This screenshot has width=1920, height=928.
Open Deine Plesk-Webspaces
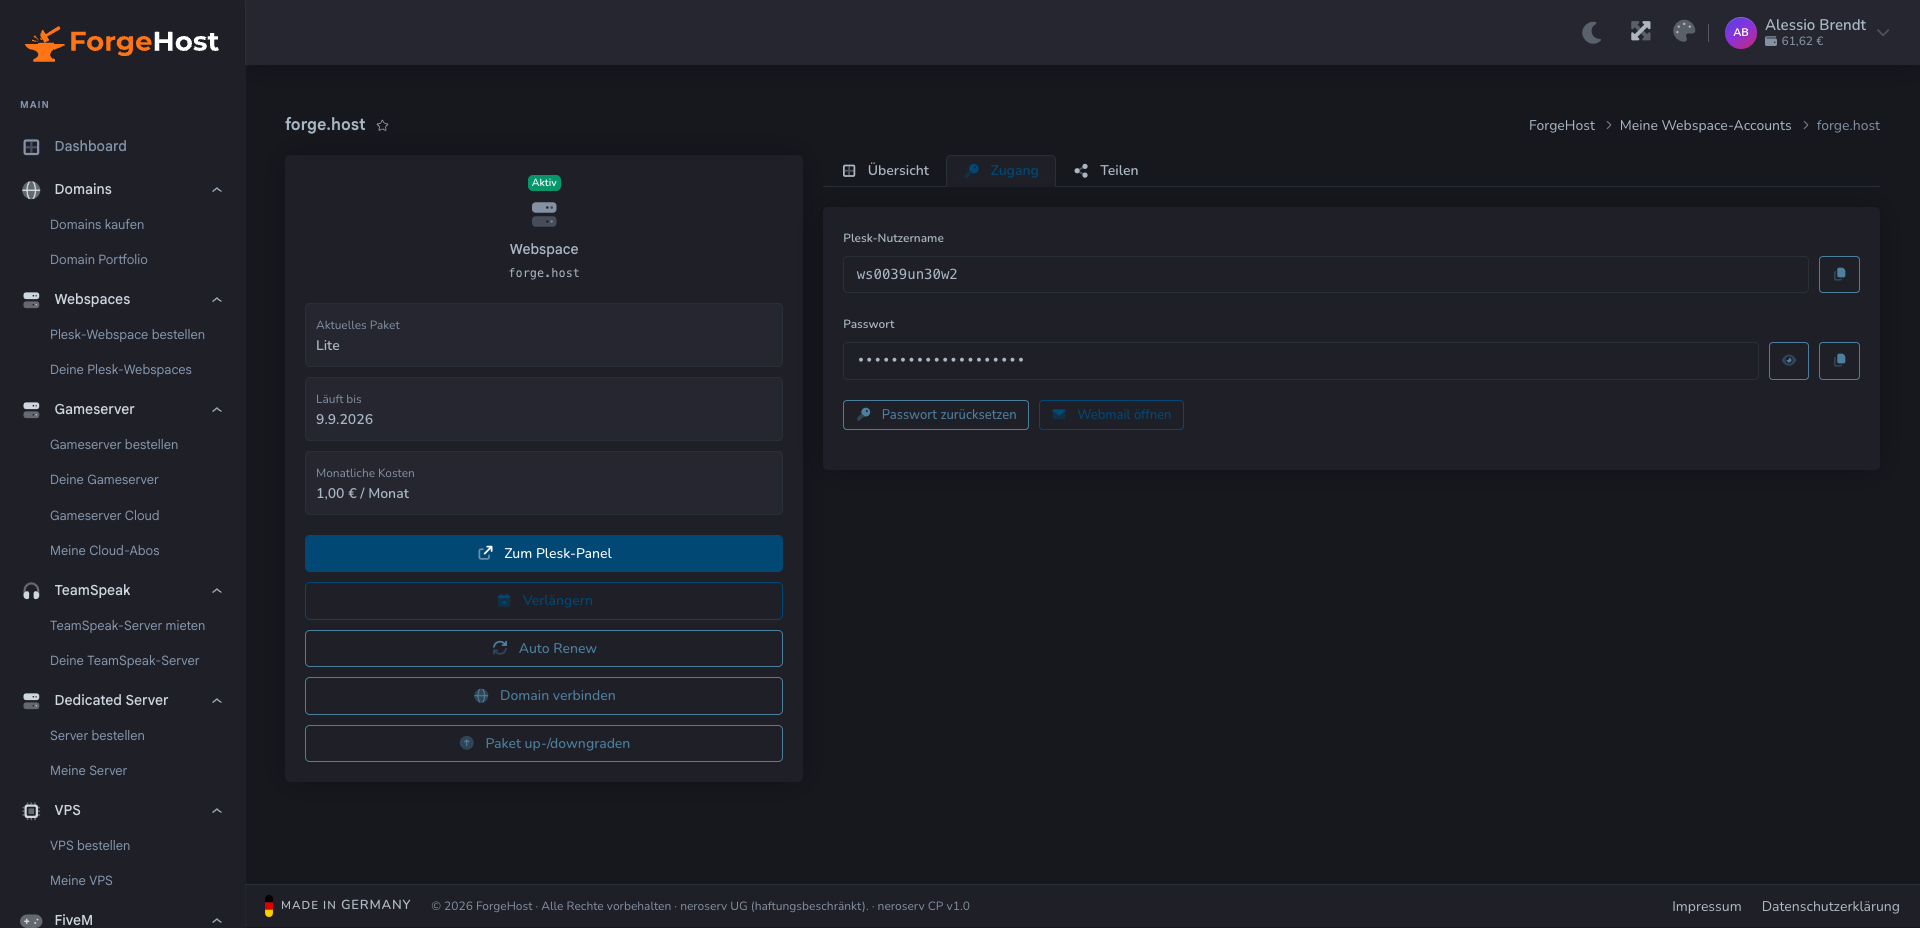coord(121,370)
